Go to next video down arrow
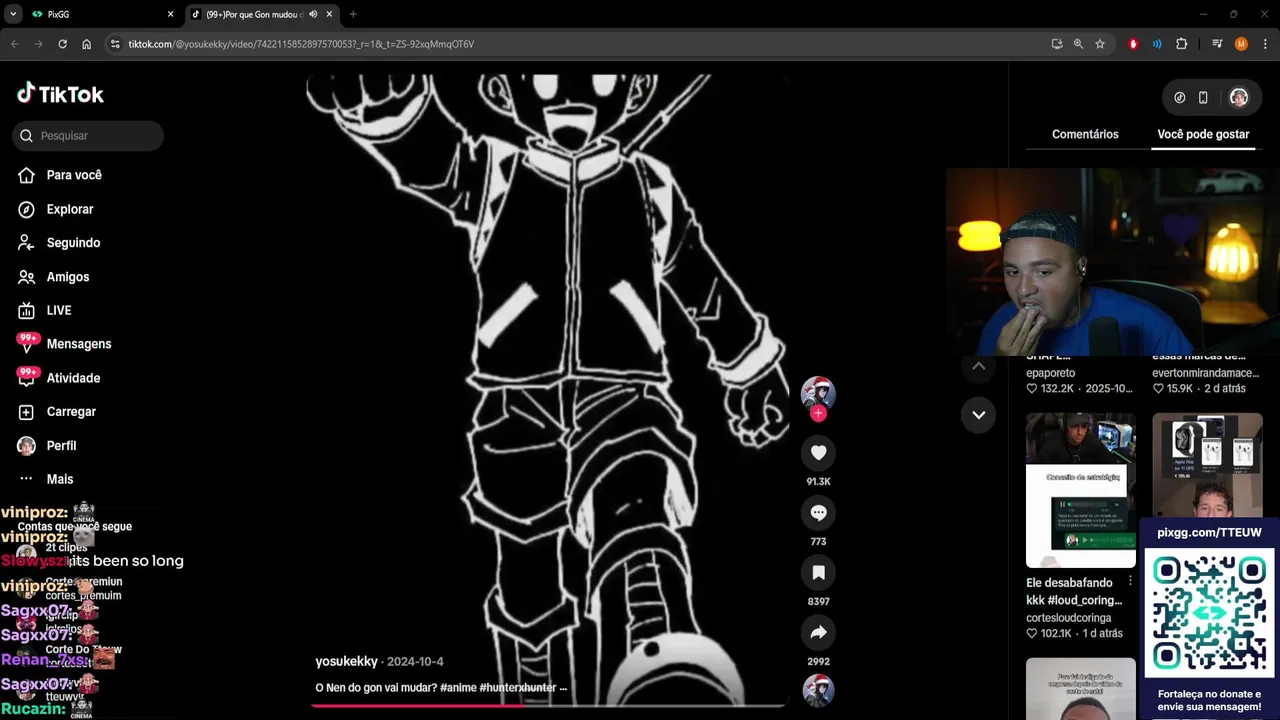 [978, 415]
